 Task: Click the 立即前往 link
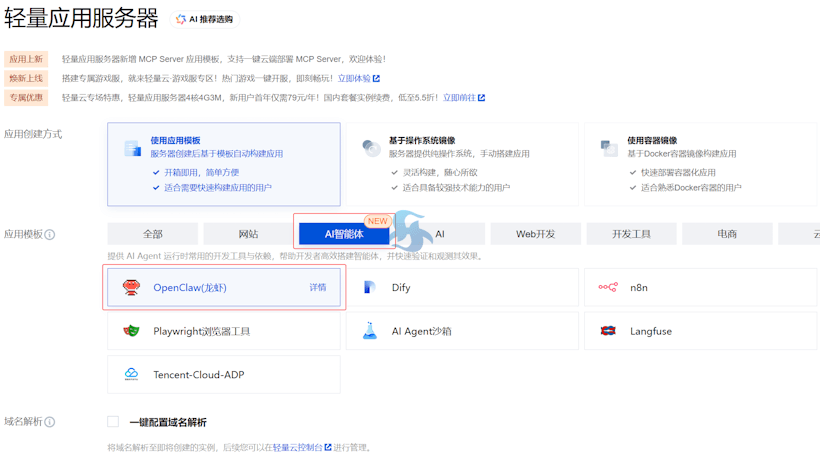(459, 98)
